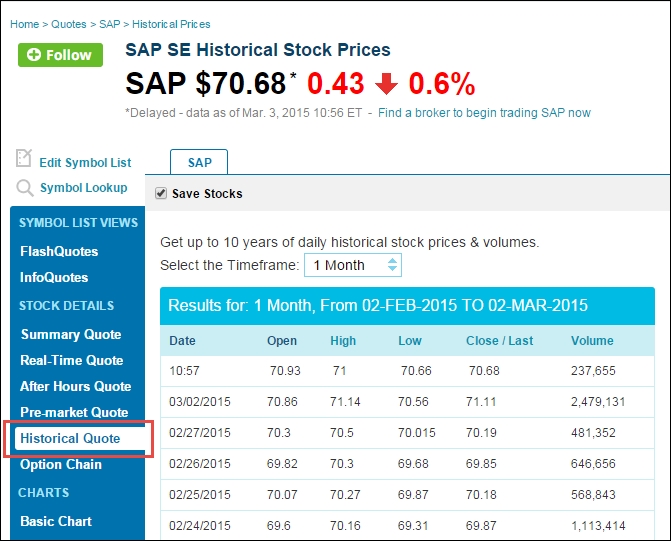
Task: Click the date 02/25/2015 cell
Action: 200,495
